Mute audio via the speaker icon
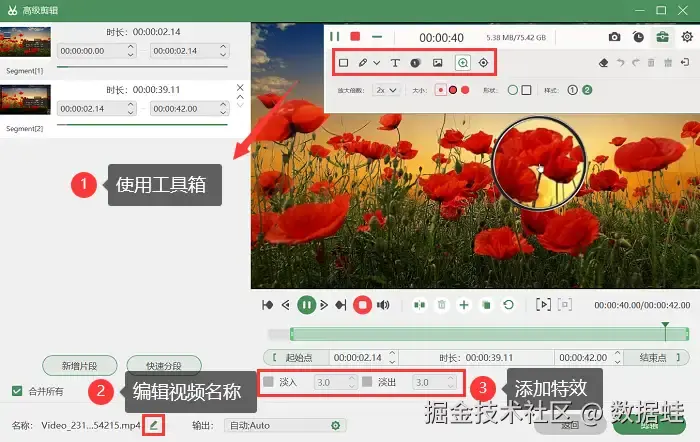 click(x=383, y=305)
